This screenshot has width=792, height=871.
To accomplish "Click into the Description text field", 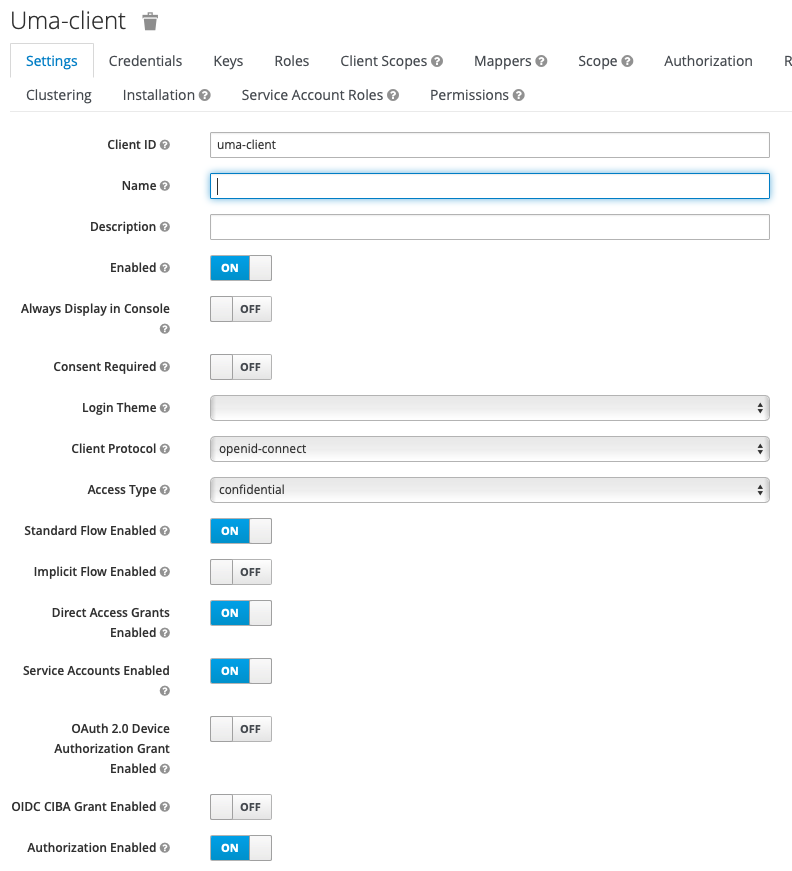I will click(489, 227).
